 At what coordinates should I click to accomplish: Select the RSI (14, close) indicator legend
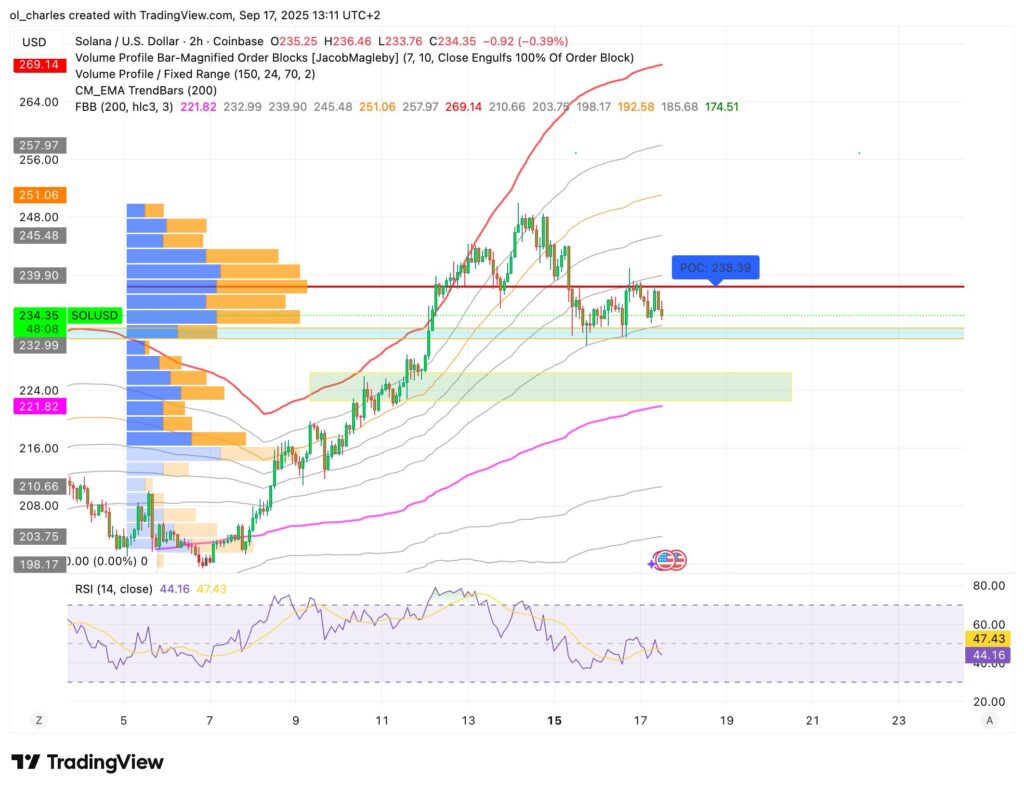pos(114,589)
